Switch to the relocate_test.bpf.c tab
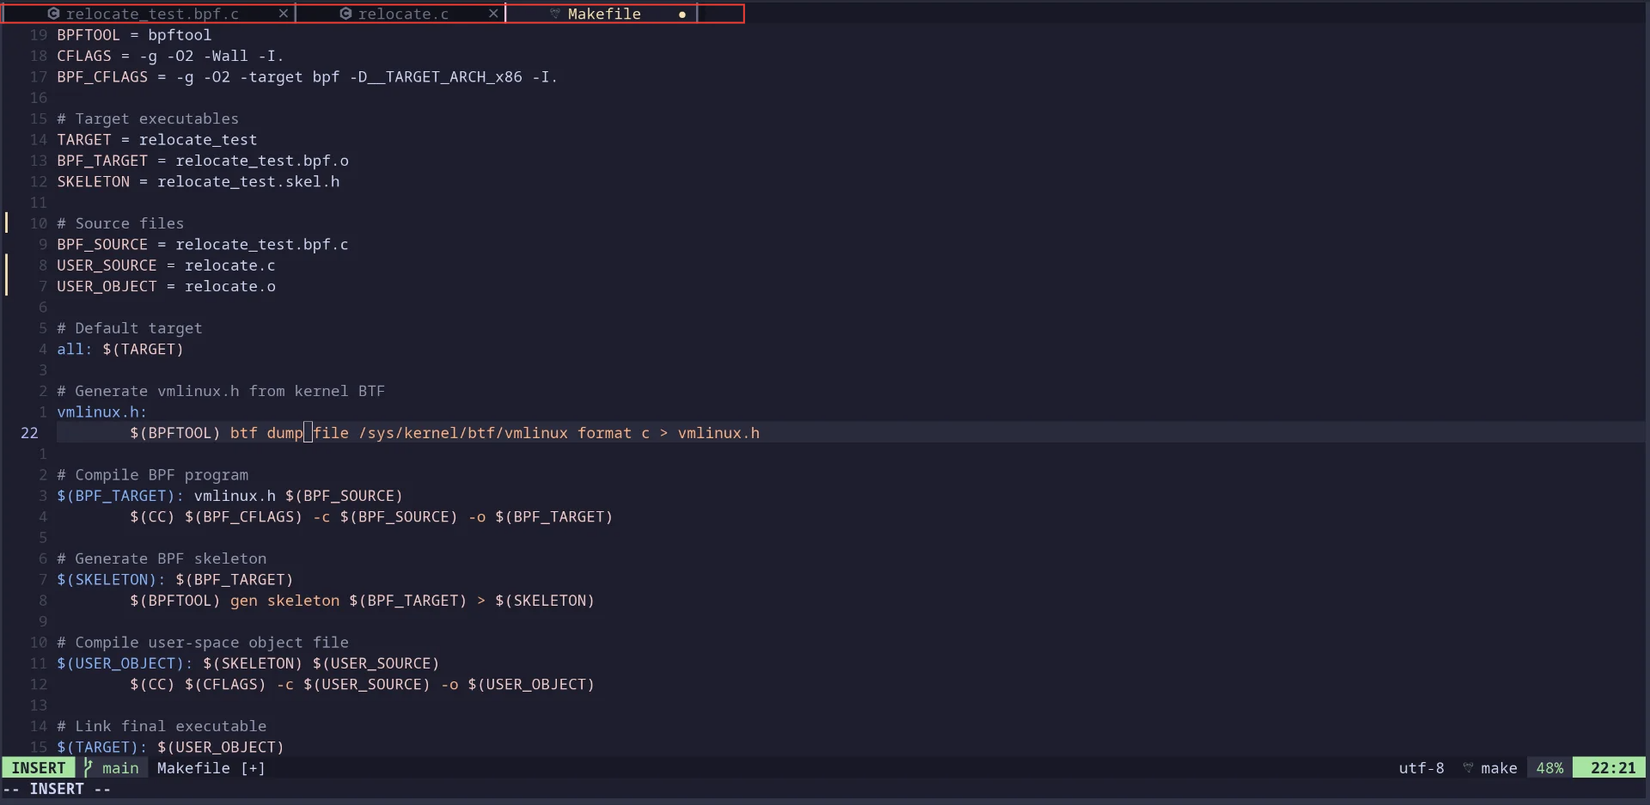 pyautogui.click(x=152, y=14)
